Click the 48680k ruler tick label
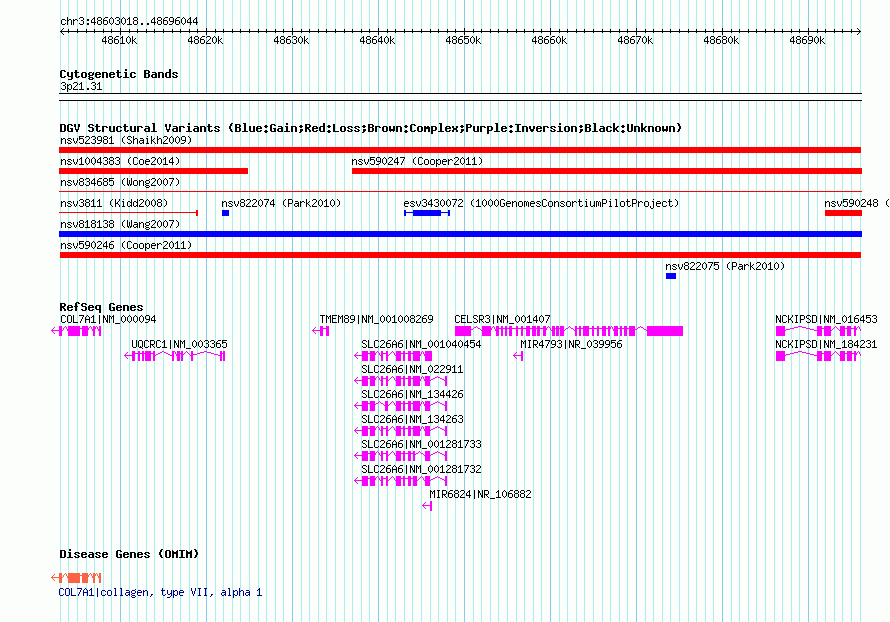 click(x=721, y=40)
